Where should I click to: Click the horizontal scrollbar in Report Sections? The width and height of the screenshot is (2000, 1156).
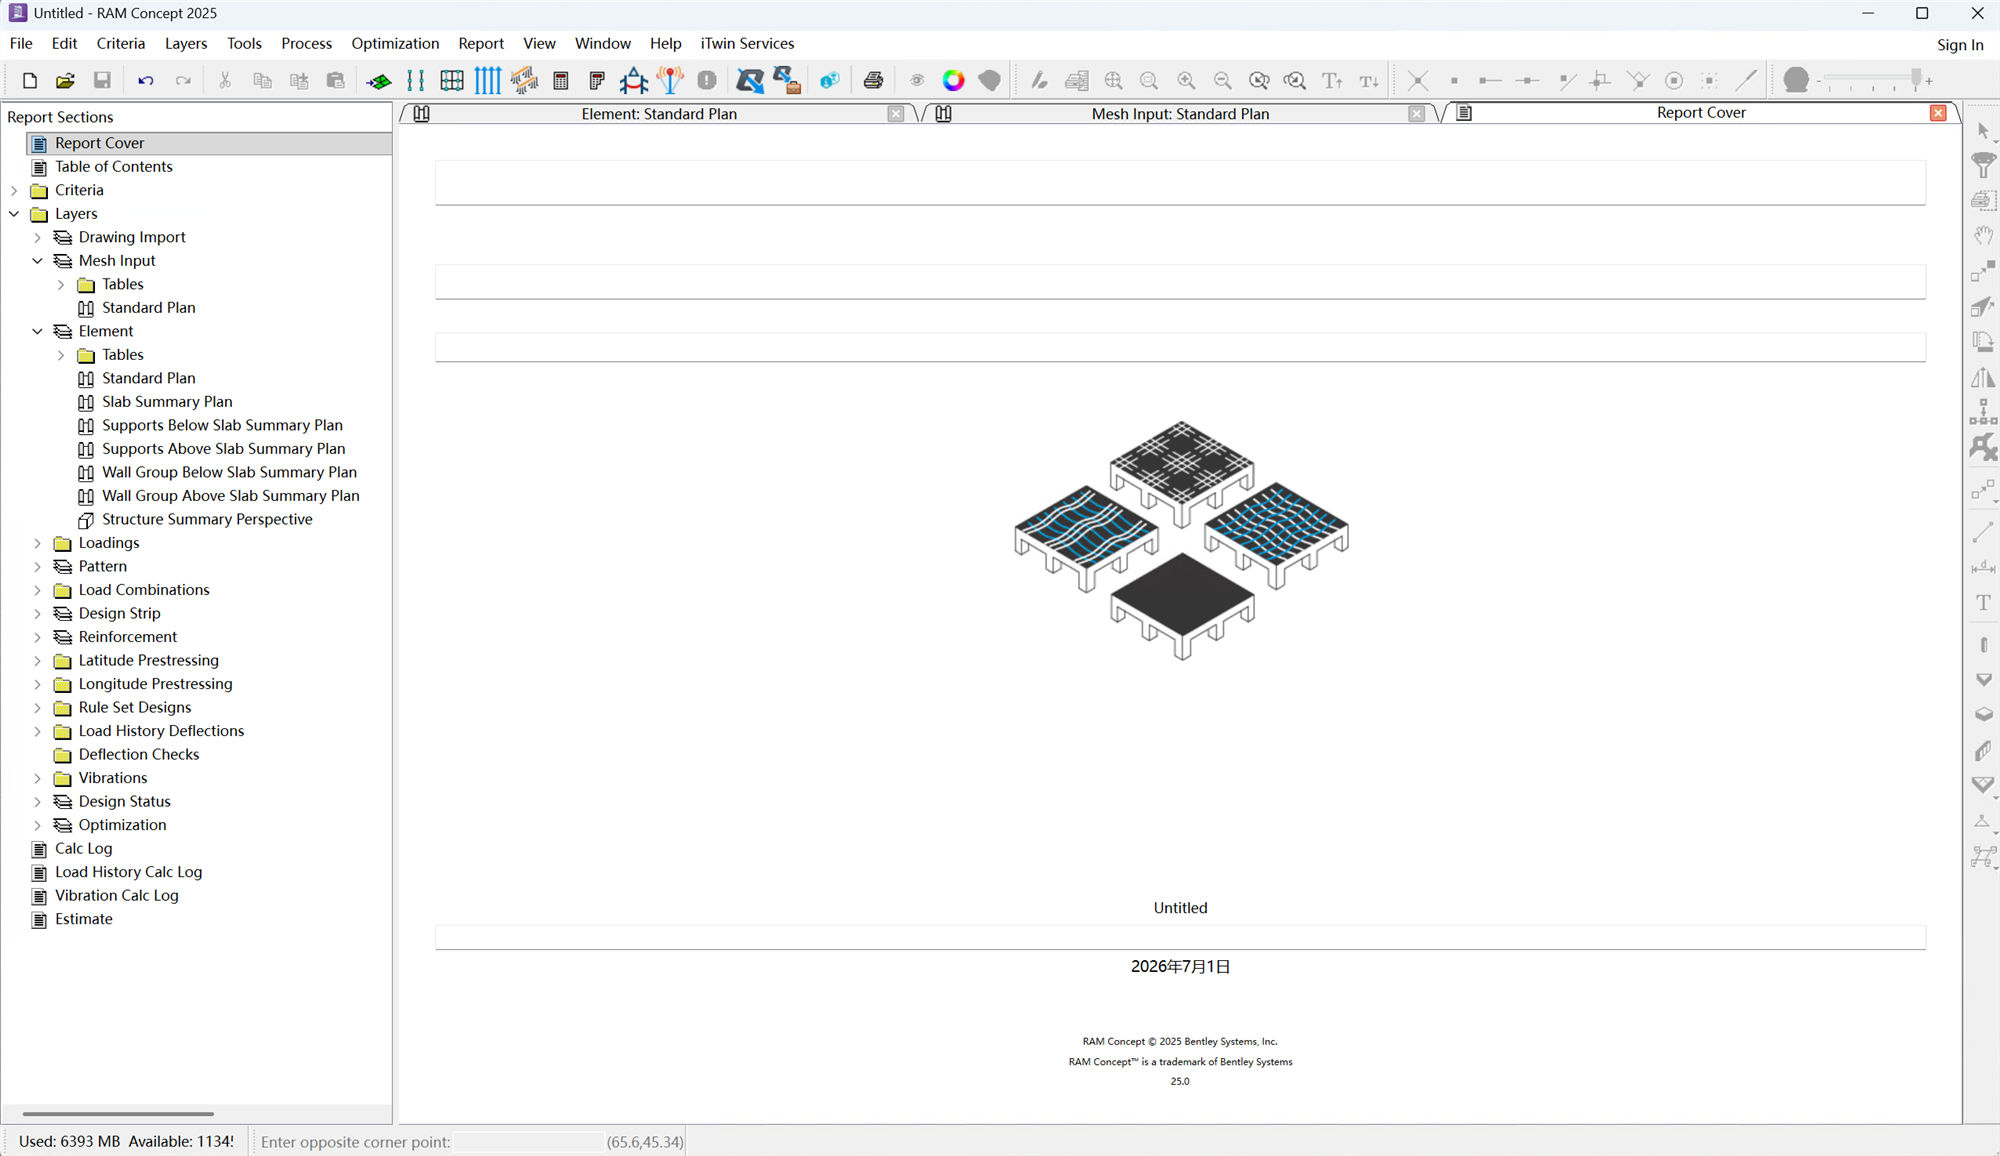(118, 1113)
